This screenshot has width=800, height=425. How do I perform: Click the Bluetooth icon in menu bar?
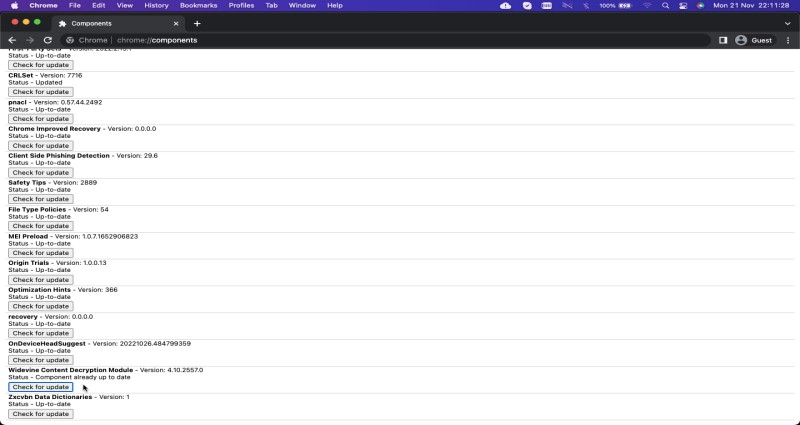click(586, 6)
